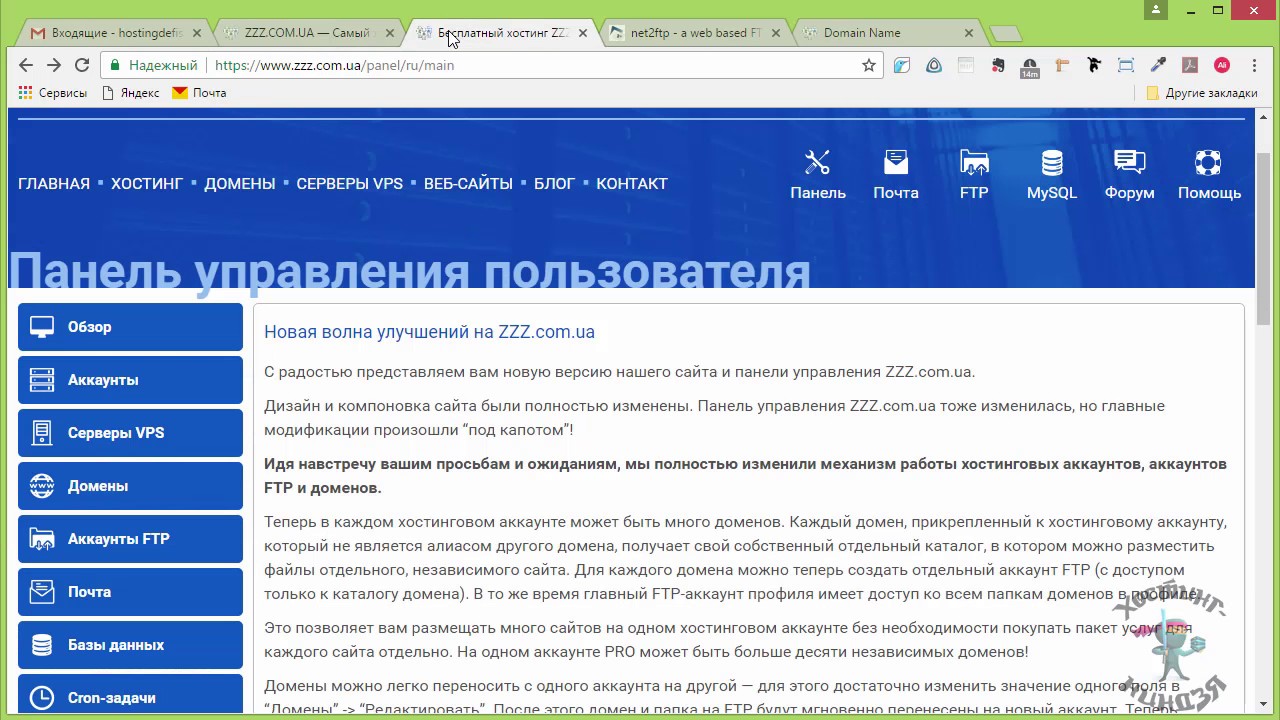Click the 14m timer extension icon
The width and height of the screenshot is (1280, 720).
(x=1030, y=67)
